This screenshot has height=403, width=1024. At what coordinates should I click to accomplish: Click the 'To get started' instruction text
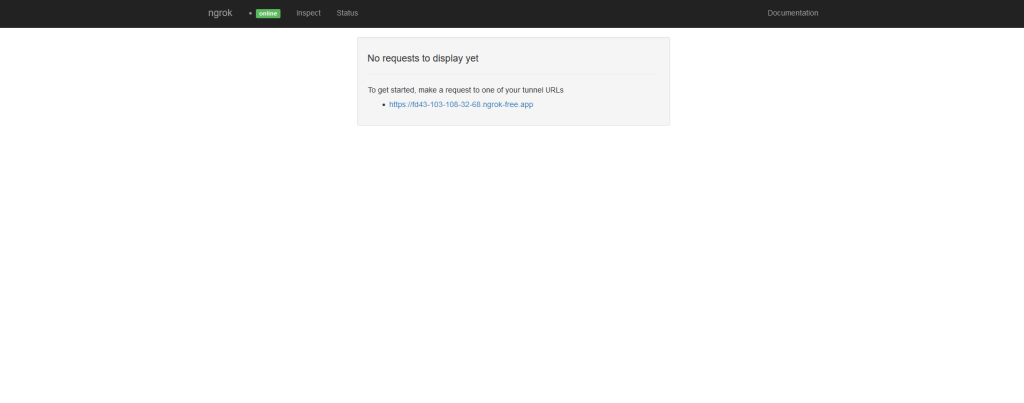point(465,90)
